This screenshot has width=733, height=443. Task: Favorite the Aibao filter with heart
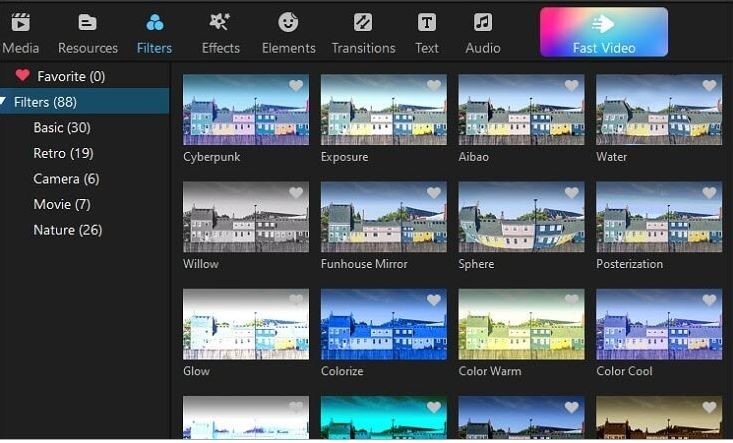point(571,86)
